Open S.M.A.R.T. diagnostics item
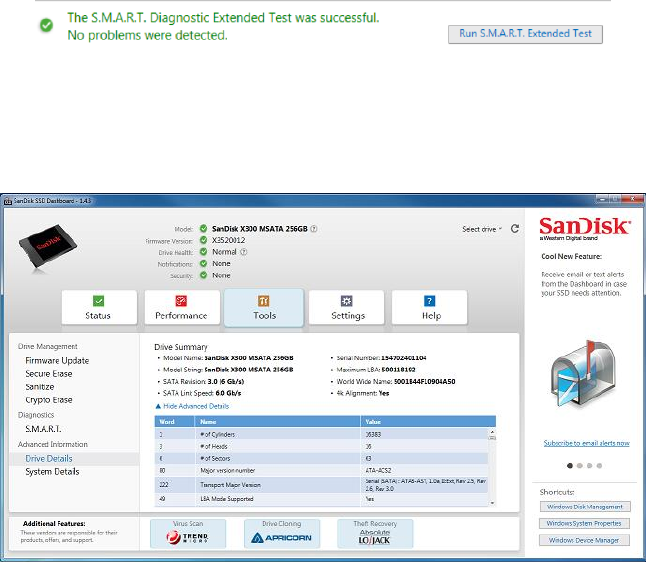The image size is (646, 562). click(43, 429)
